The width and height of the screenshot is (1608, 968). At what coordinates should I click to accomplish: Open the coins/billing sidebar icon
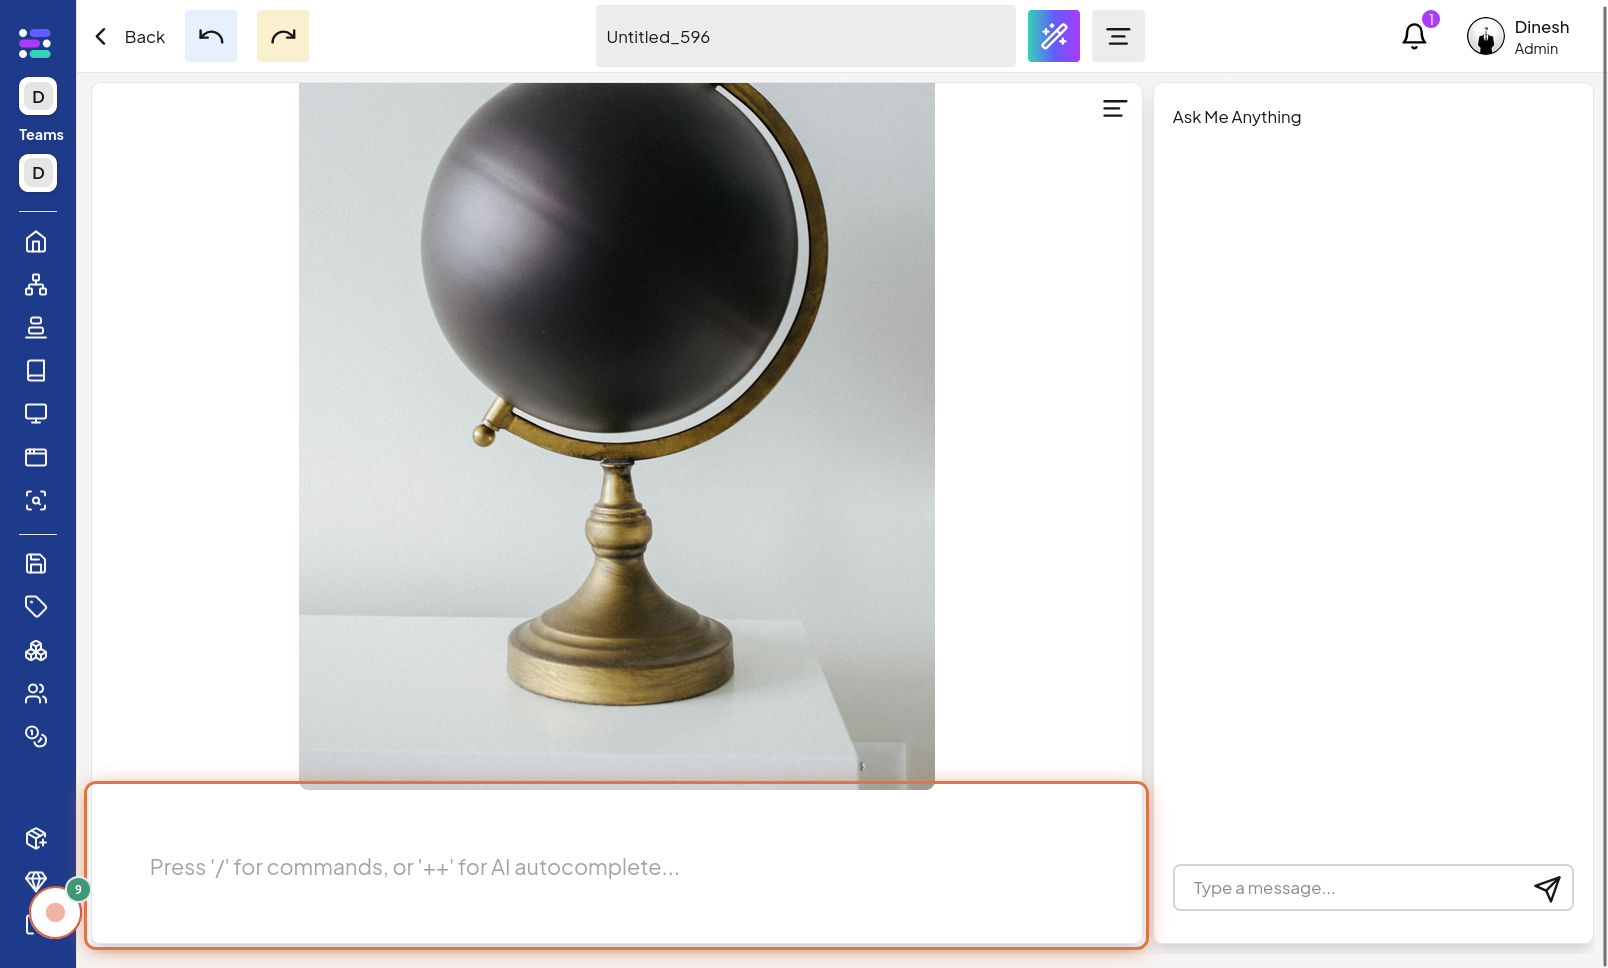point(36,737)
